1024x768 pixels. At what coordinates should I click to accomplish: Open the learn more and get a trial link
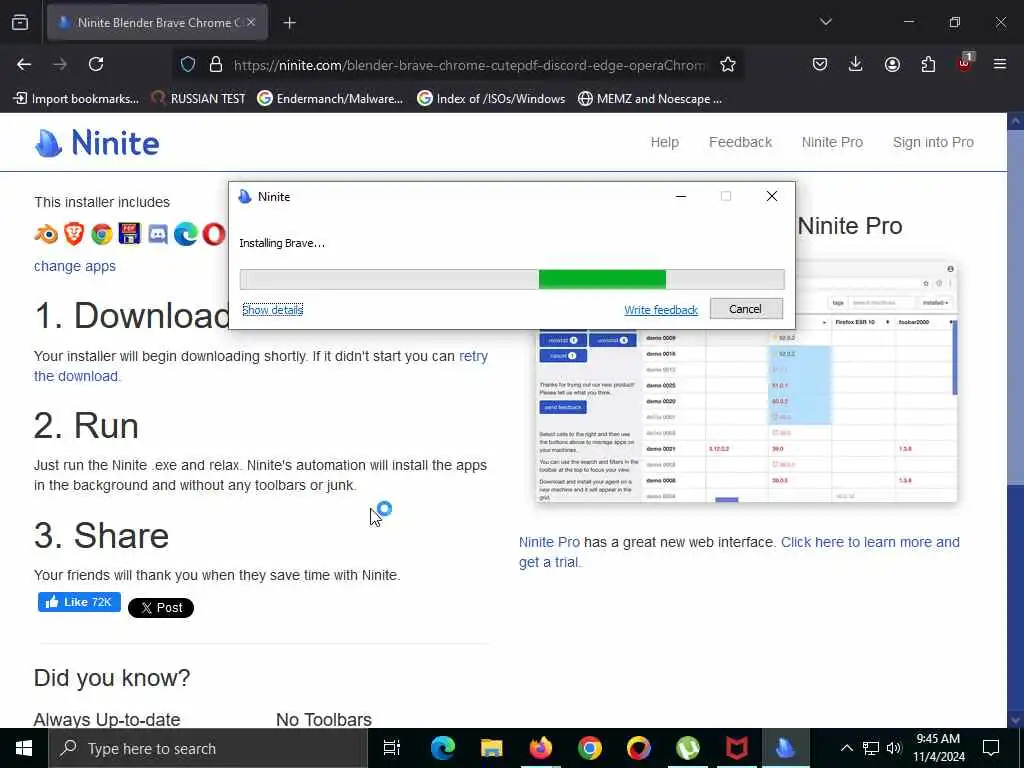click(739, 552)
